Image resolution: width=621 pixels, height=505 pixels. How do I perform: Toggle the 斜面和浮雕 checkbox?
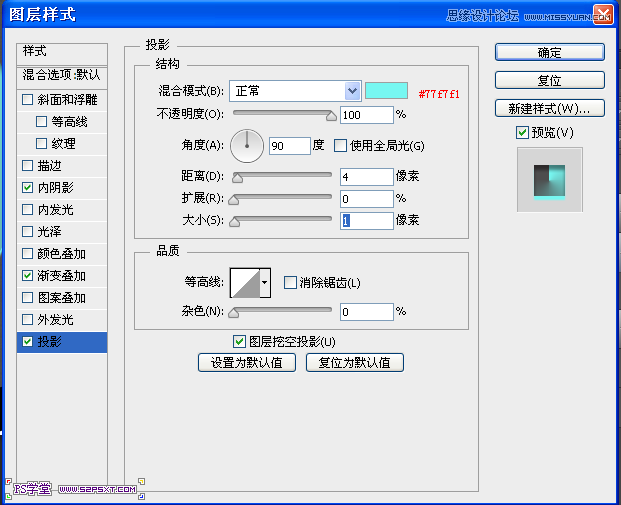coord(27,99)
